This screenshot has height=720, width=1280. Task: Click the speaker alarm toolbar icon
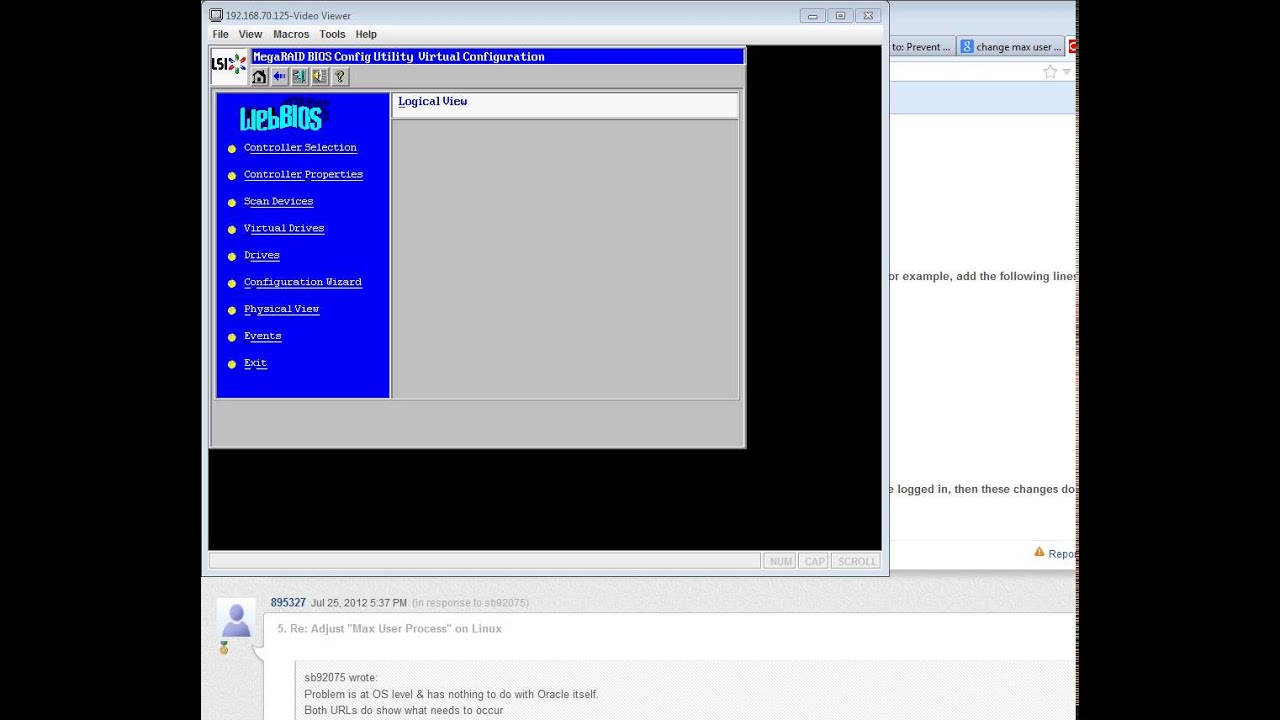(319, 76)
